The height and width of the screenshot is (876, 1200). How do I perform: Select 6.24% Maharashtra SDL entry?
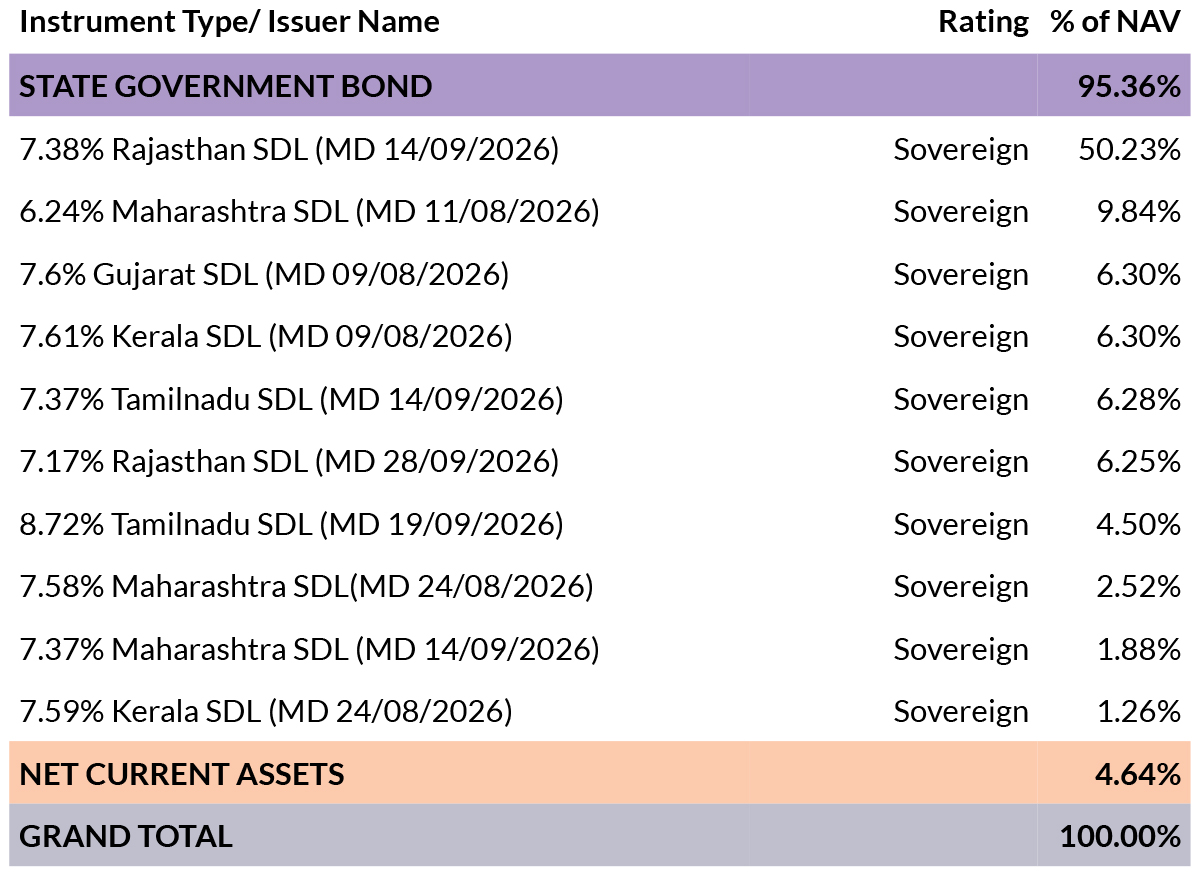309,212
